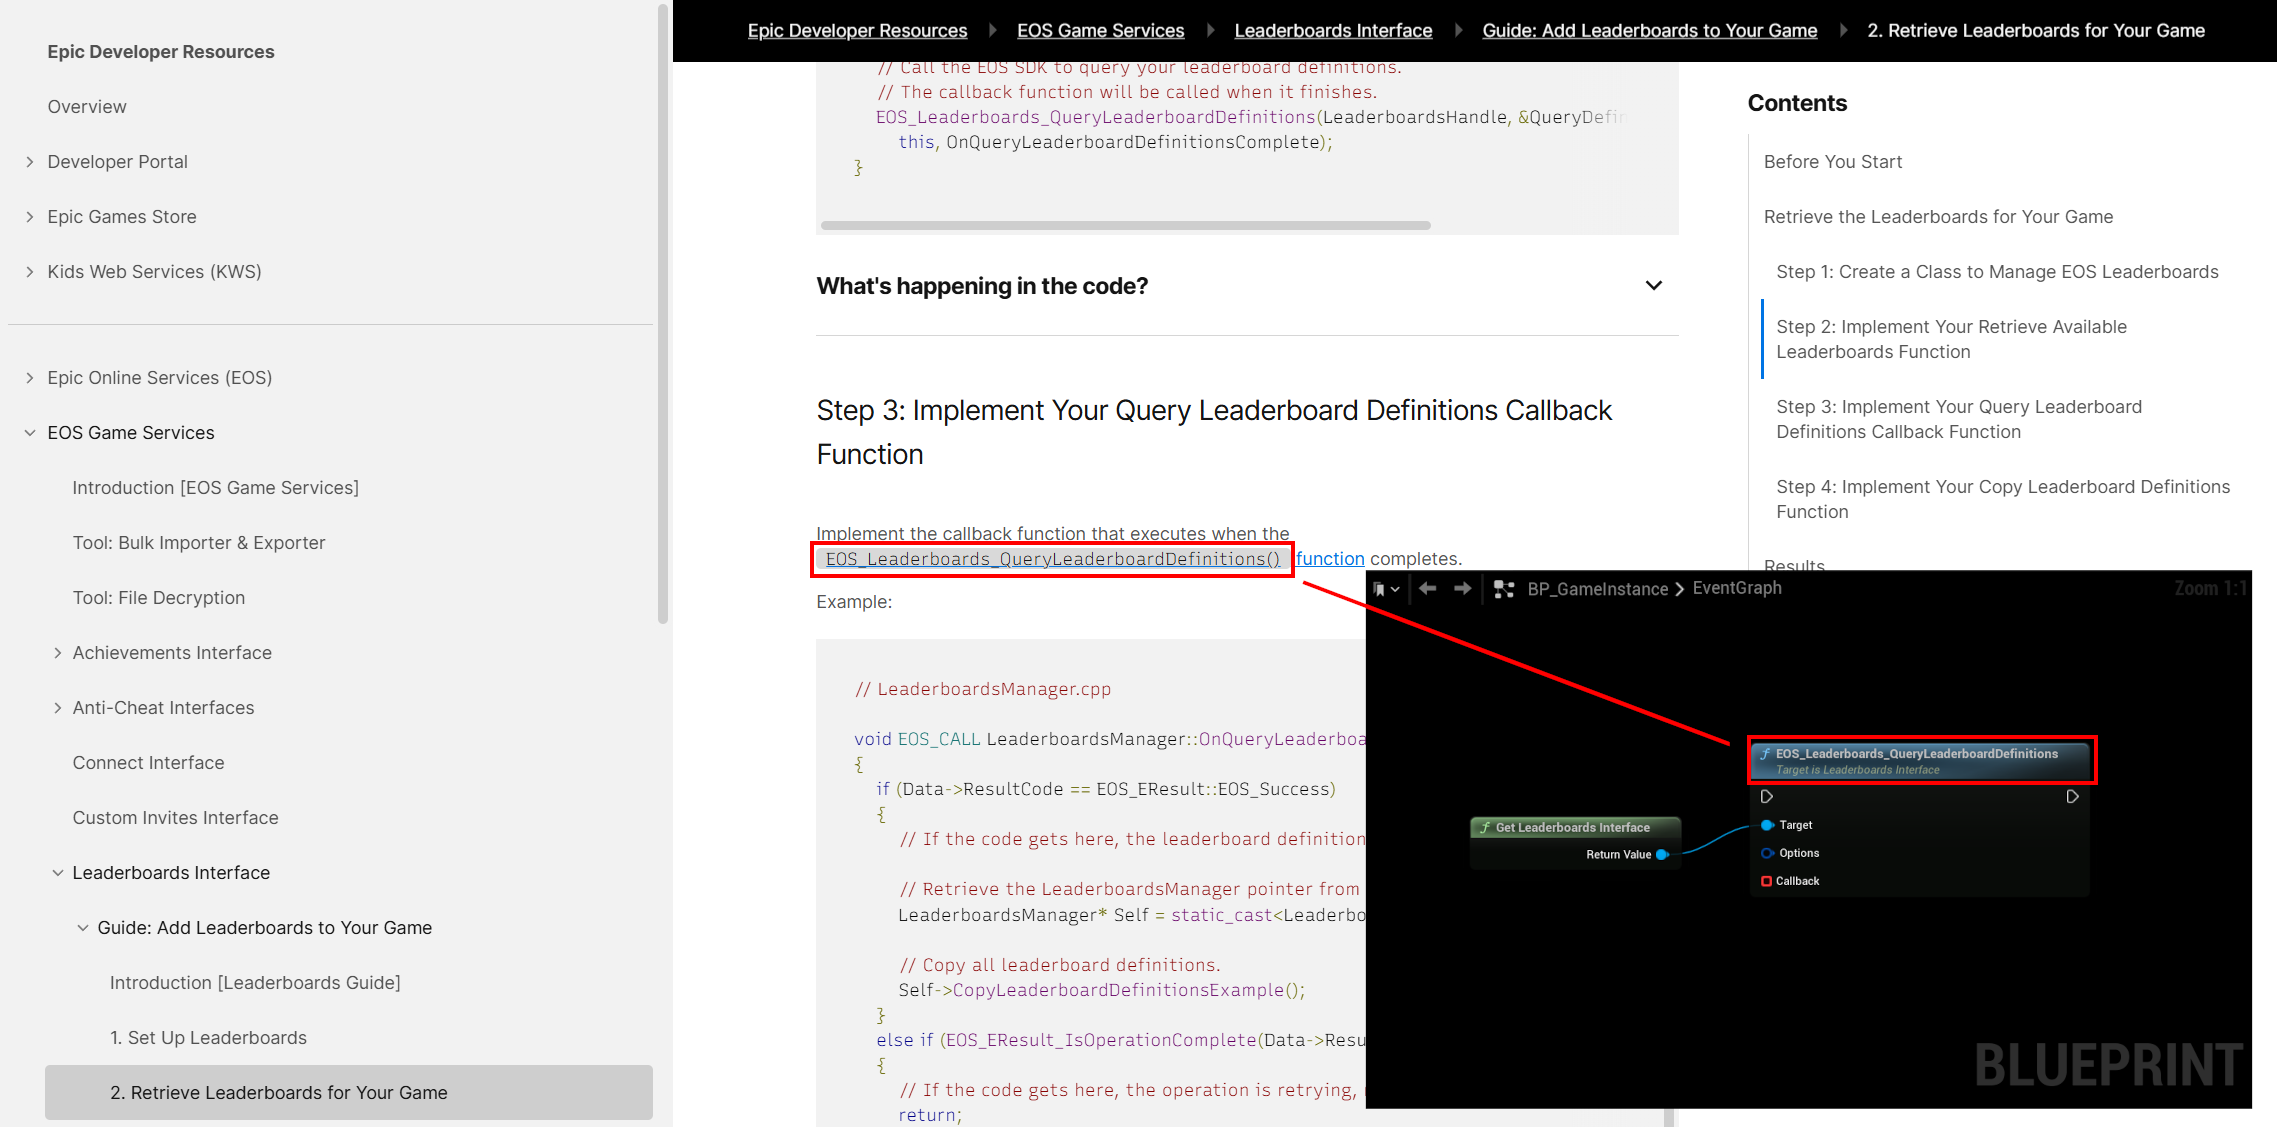Click the code block horizontal scrollbar
This screenshot has height=1127, width=2277.
tap(1125, 226)
